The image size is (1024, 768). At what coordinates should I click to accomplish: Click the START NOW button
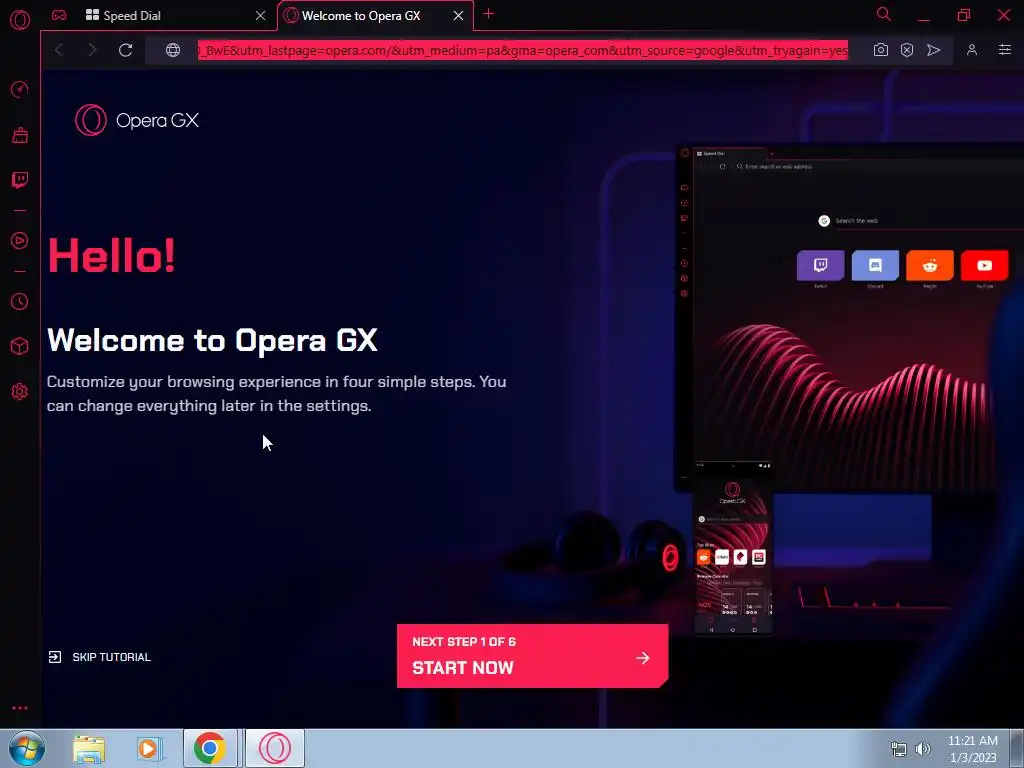532,656
